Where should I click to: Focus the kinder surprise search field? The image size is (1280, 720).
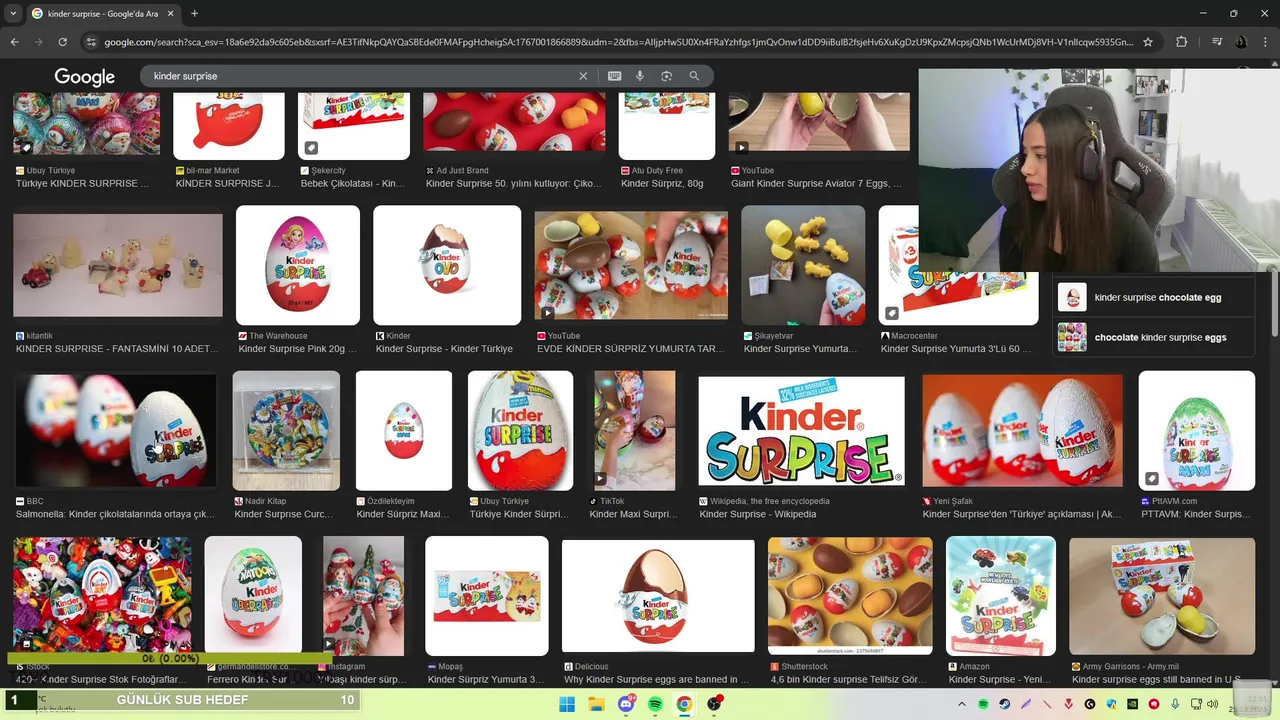360,76
